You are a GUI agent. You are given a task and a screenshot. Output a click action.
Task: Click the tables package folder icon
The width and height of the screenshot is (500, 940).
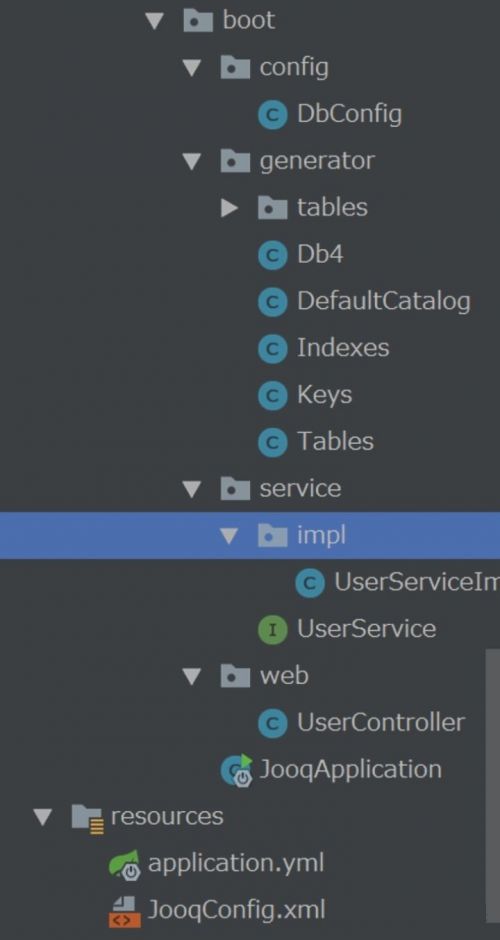coord(273,208)
